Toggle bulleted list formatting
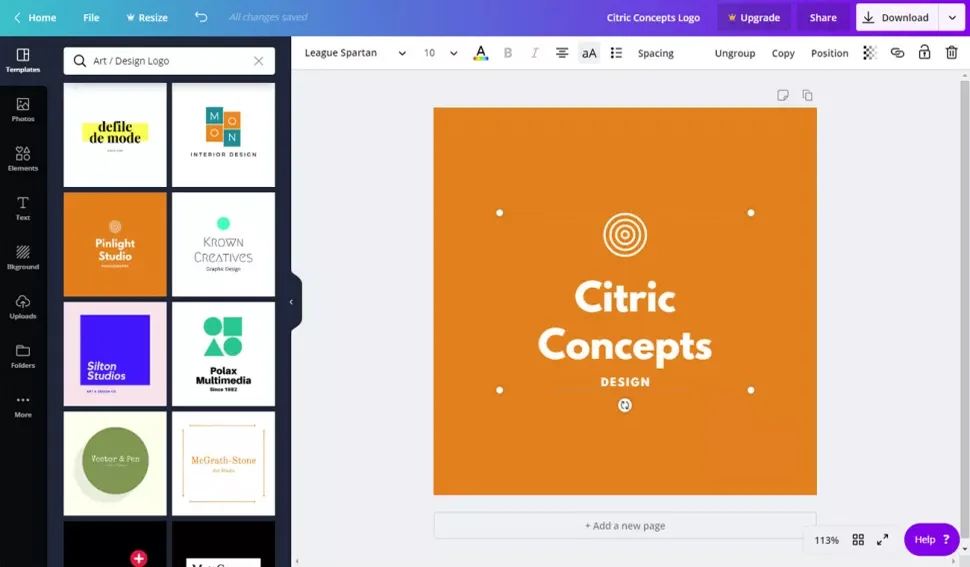Viewport: 970px width, 567px height. (616, 53)
